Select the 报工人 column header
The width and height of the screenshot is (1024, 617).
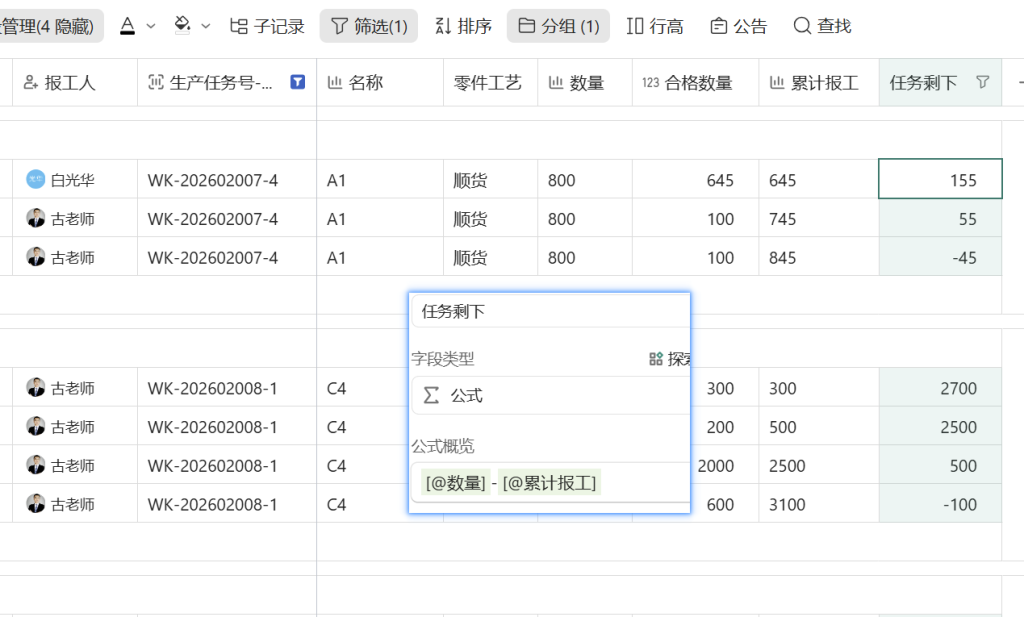(75, 82)
